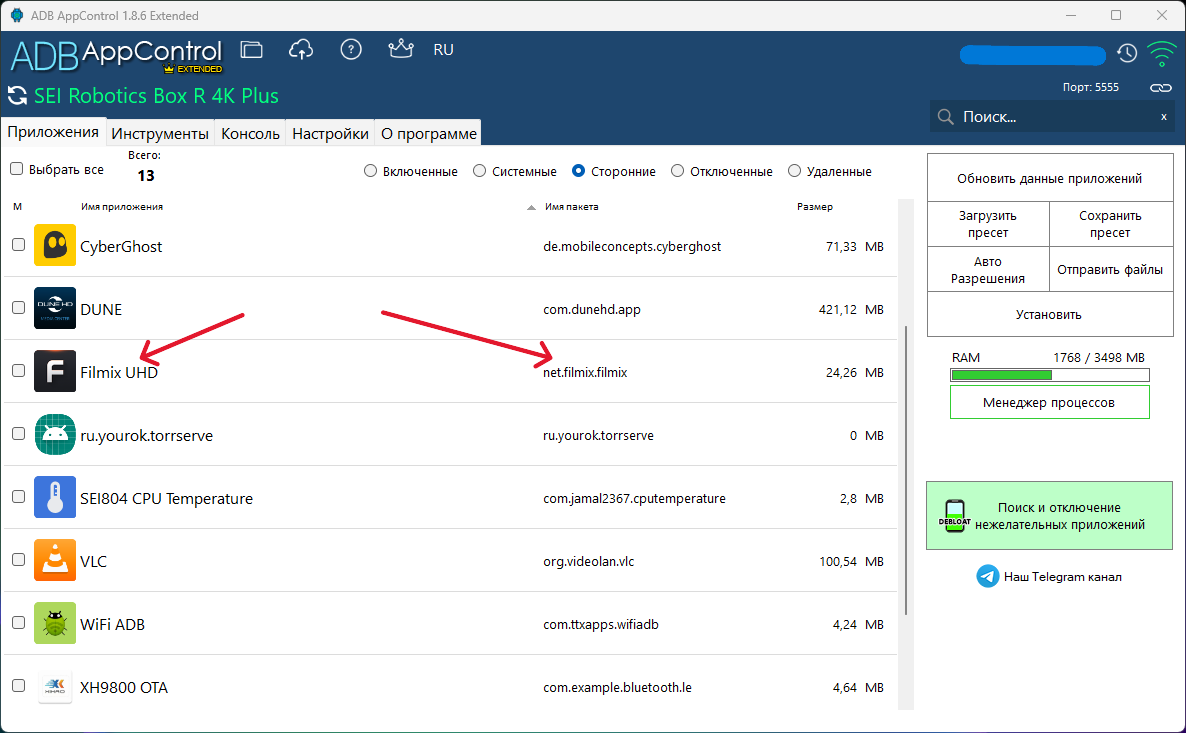Check the DUNE row checkbox
The image size is (1186, 733).
[x=19, y=307]
